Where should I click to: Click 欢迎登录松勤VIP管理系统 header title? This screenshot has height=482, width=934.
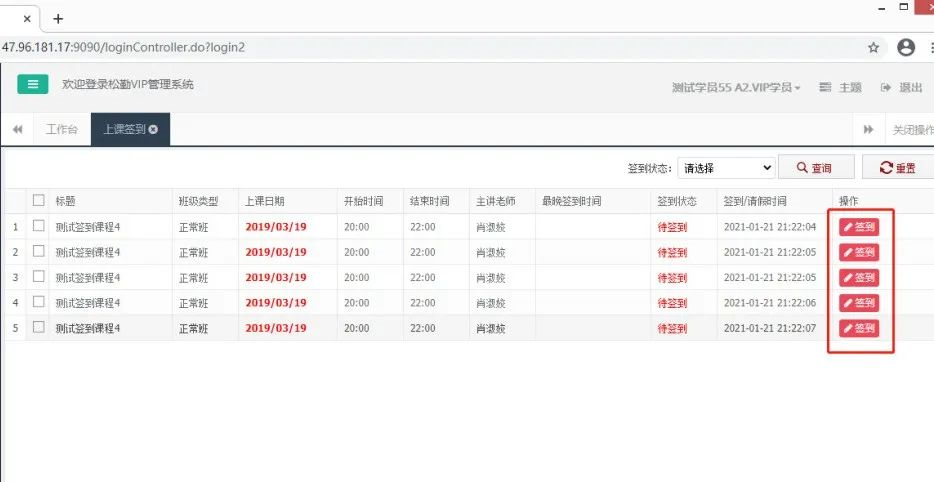pyautogui.click(x=128, y=85)
